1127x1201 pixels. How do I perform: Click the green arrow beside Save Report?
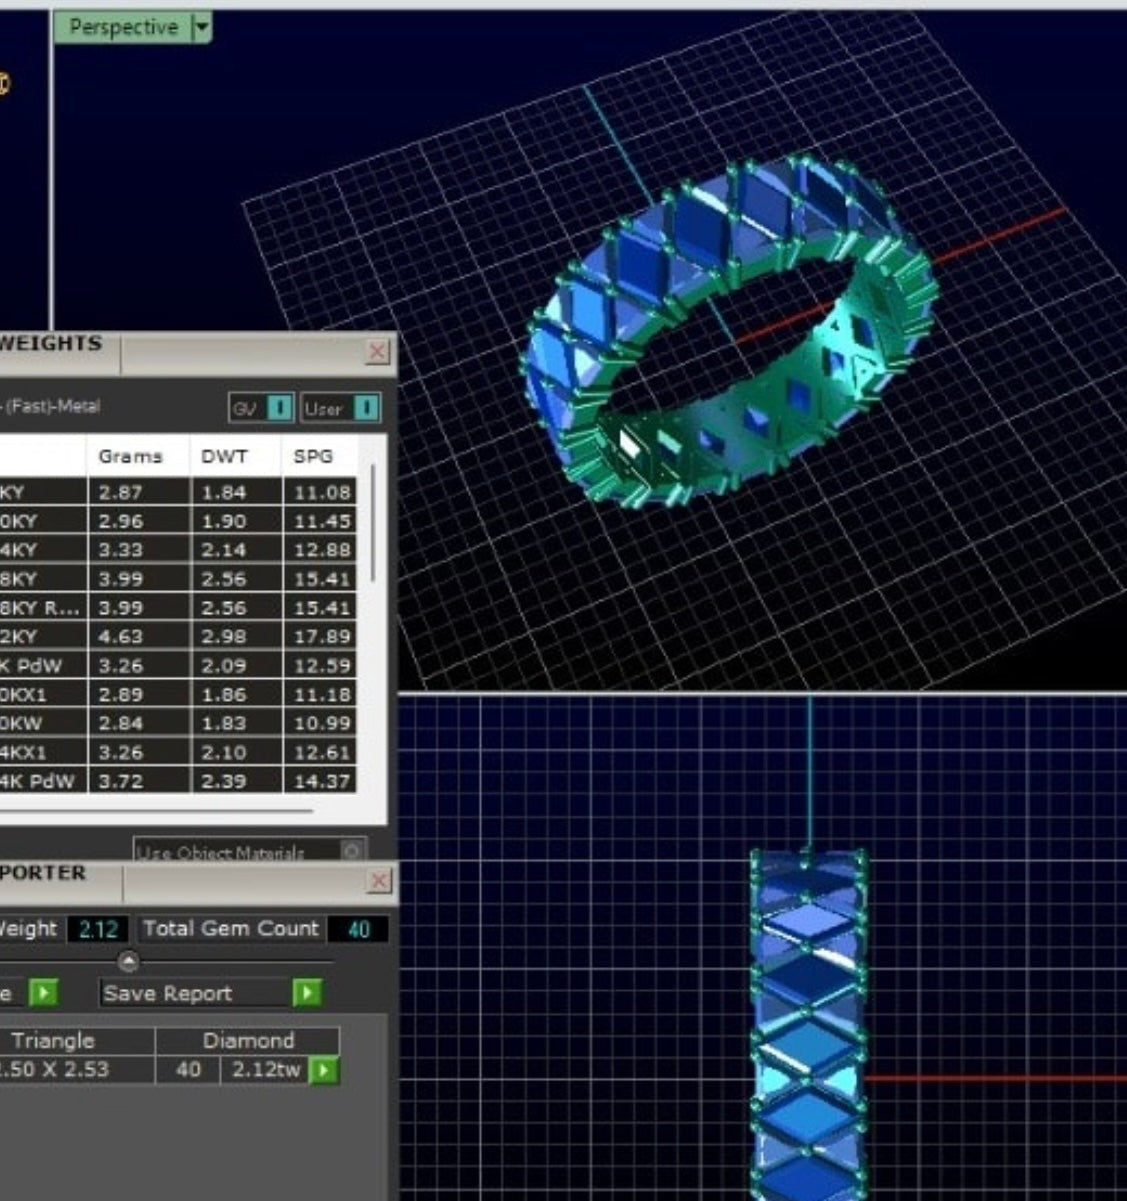point(307,993)
